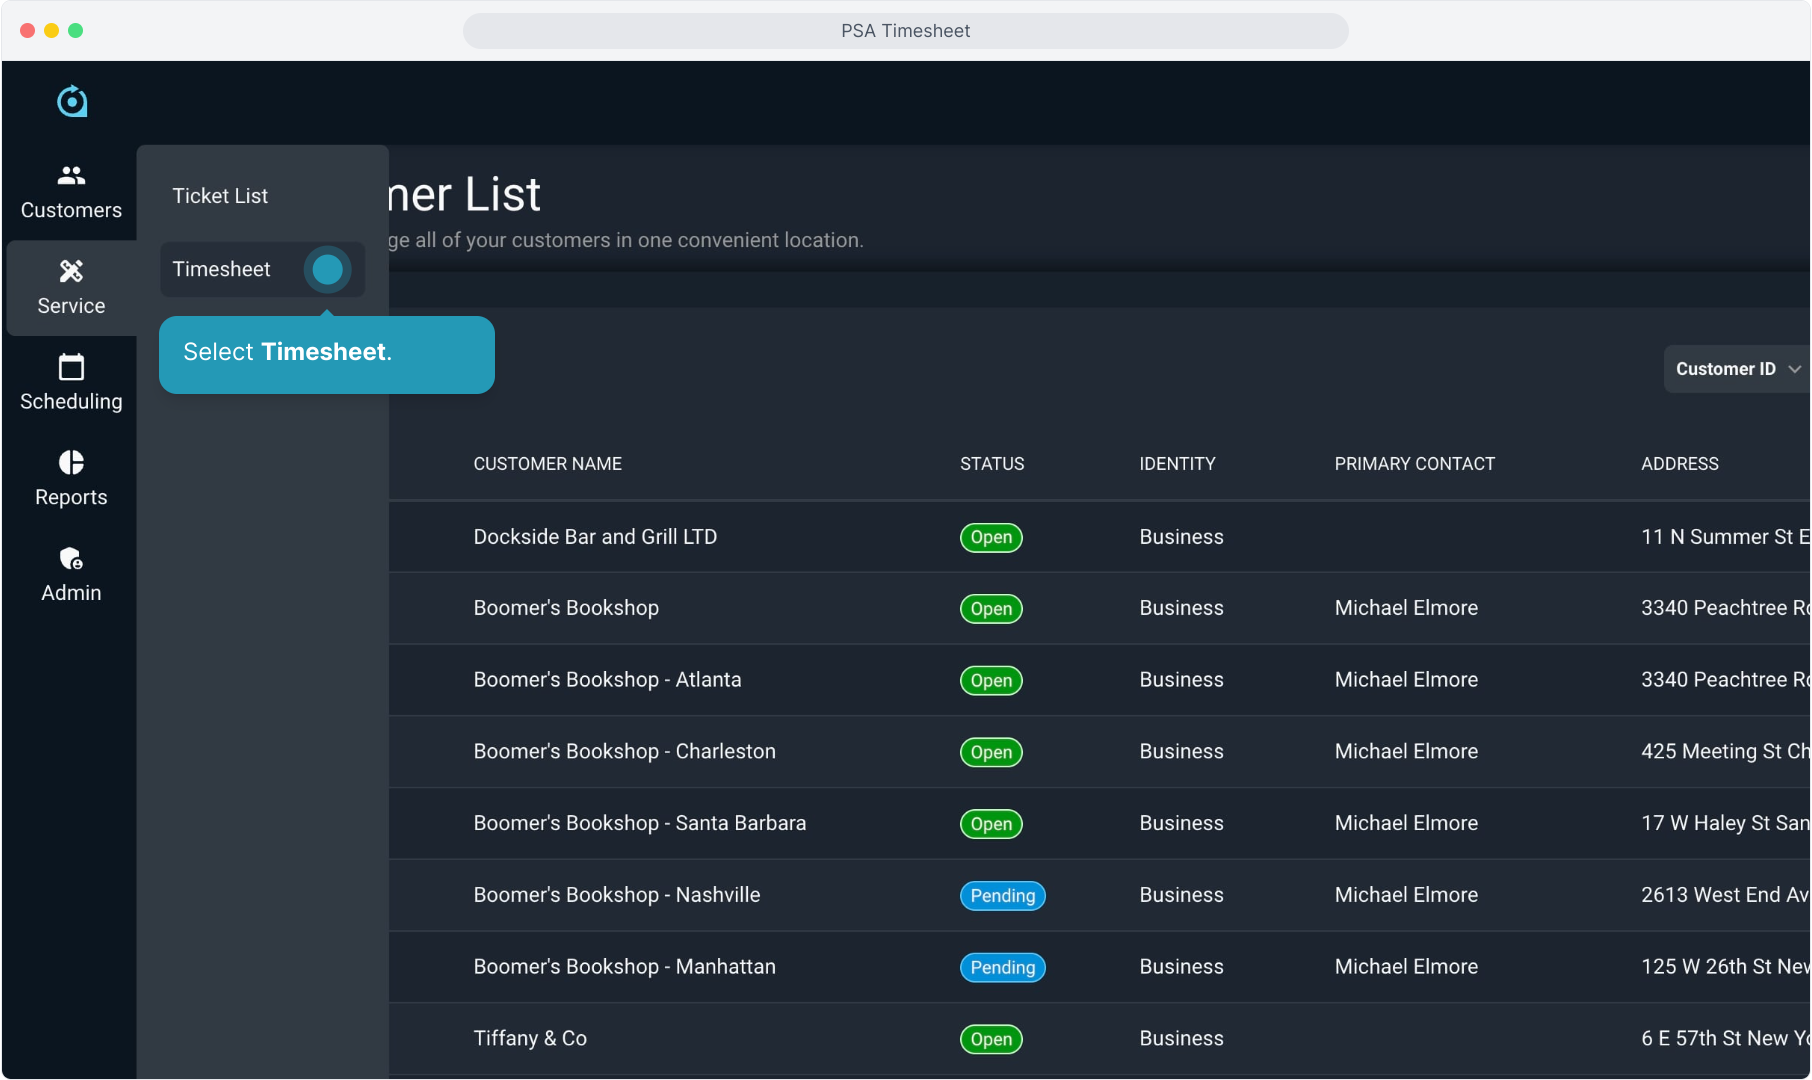Image resolution: width=1812 pixels, height=1080 pixels.
Task: Expand the Customer ID dropdown
Action: point(1737,369)
